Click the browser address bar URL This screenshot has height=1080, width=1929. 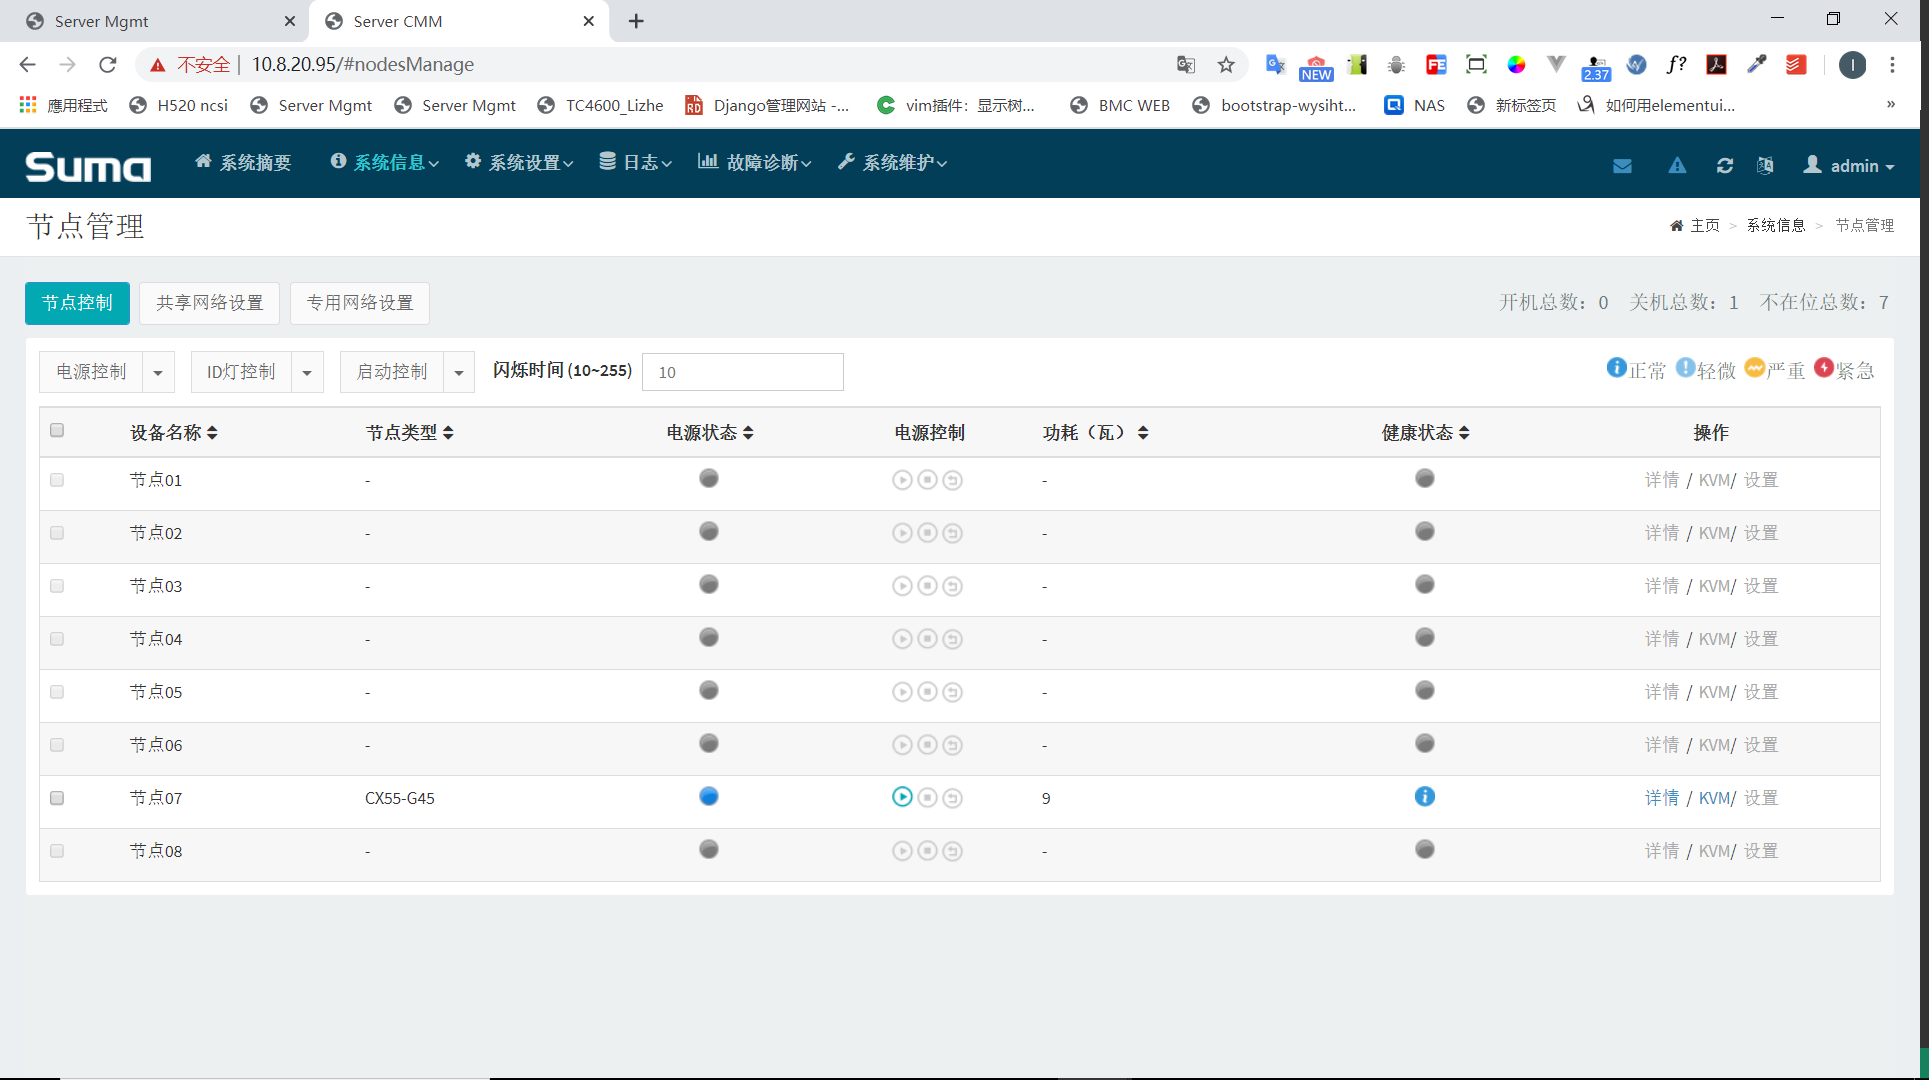tap(363, 65)
